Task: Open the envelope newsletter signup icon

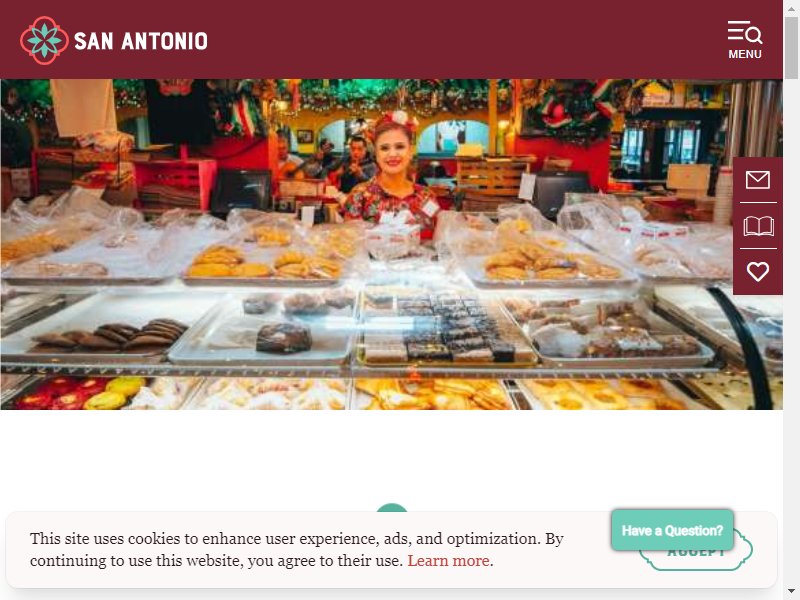Action: click(758, 180)
